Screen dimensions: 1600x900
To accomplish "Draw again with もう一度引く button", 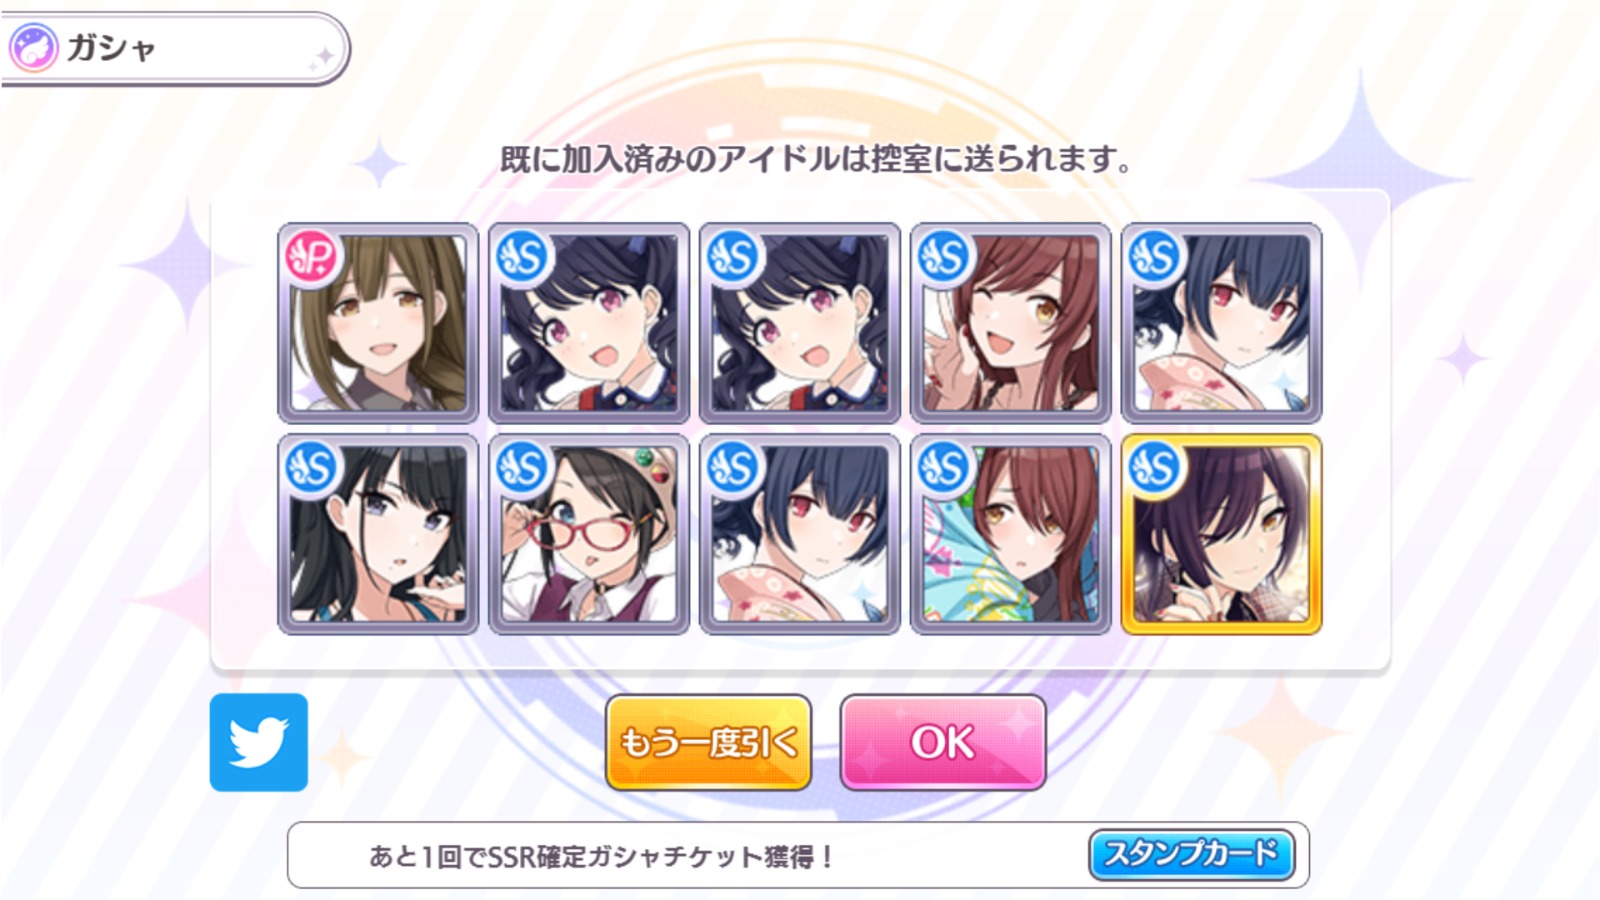I will (708, 742).
